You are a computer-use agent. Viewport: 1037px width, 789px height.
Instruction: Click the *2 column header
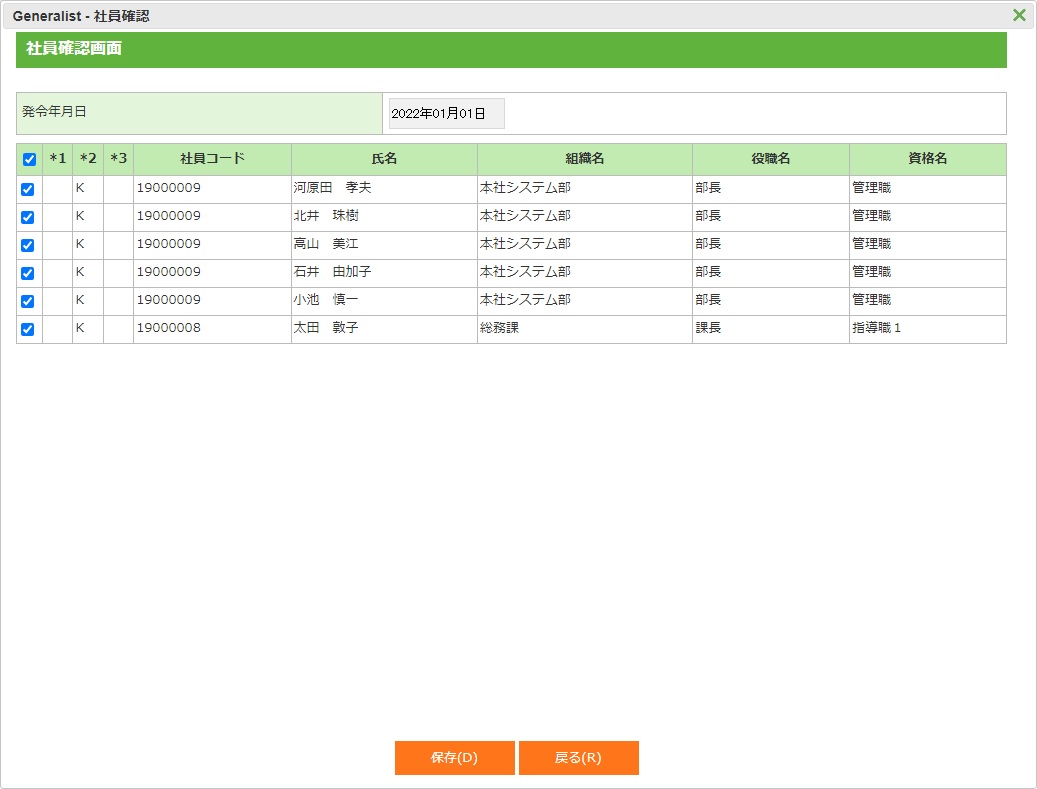coord(88,159)
